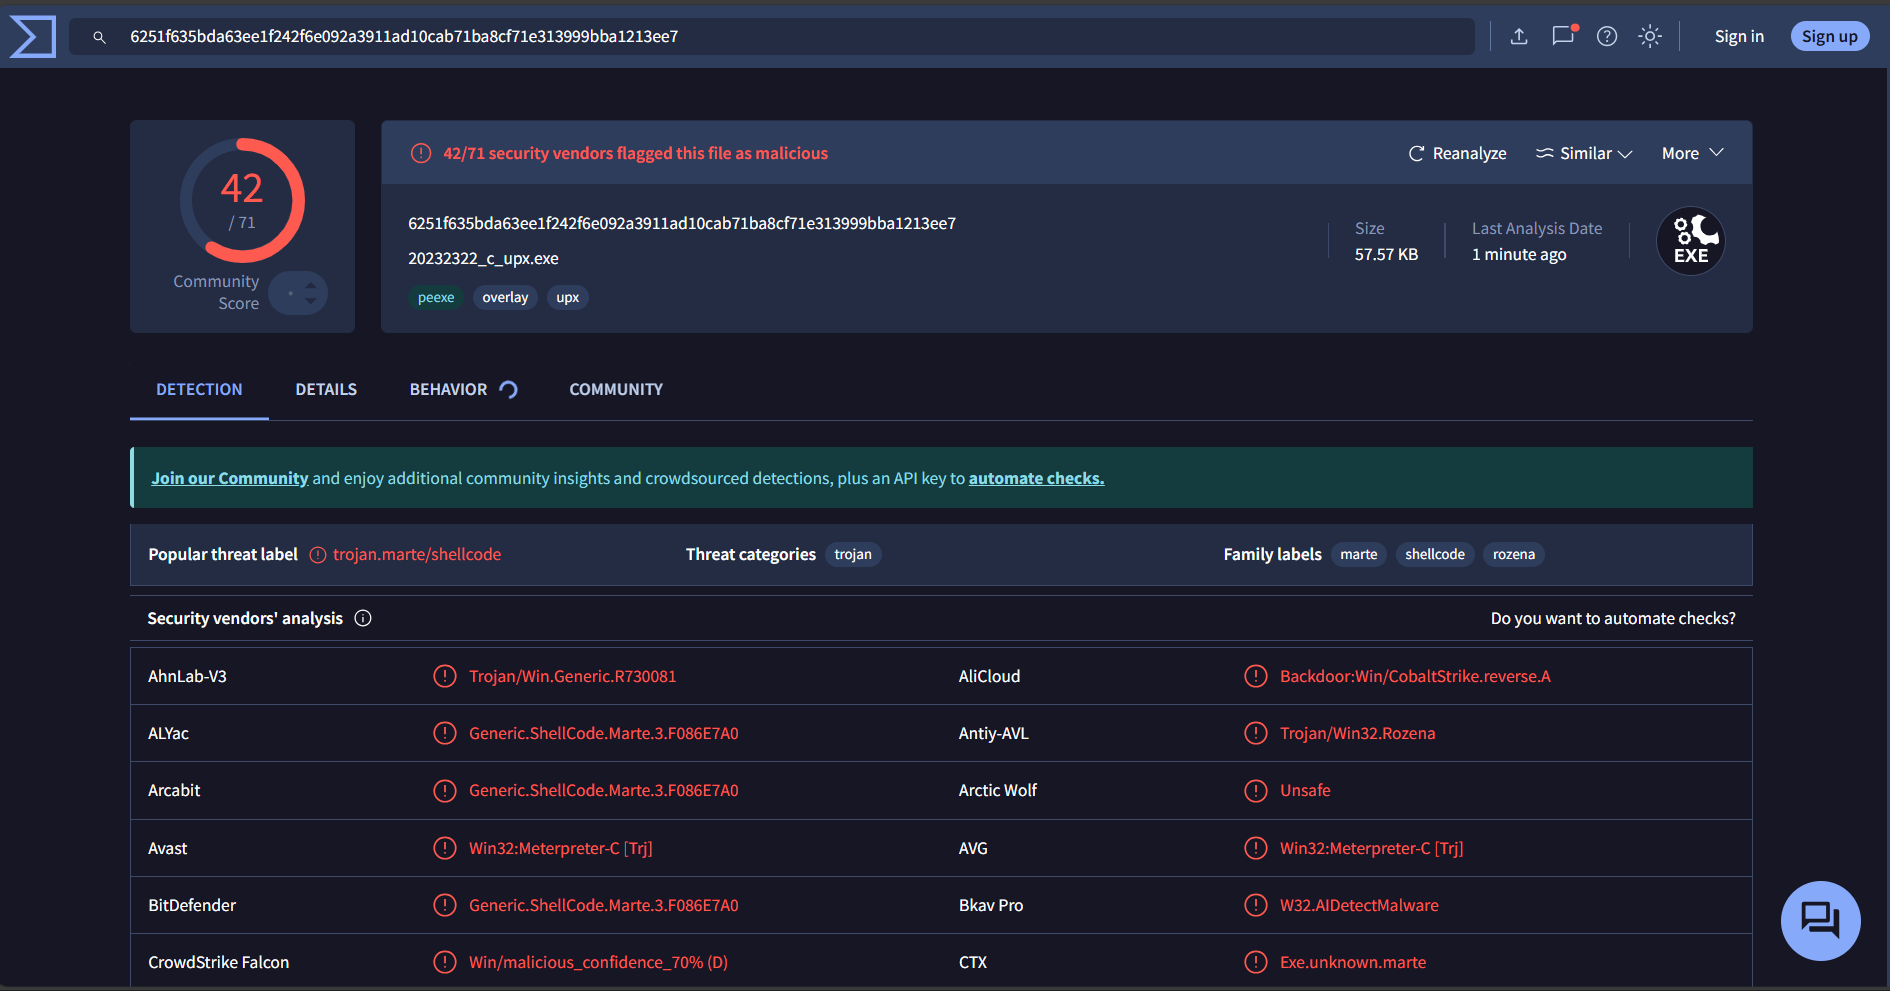Screen dimensions: 1890x991
Task: Click the alert icon in BitDefender row
Action: coord(445,905)
